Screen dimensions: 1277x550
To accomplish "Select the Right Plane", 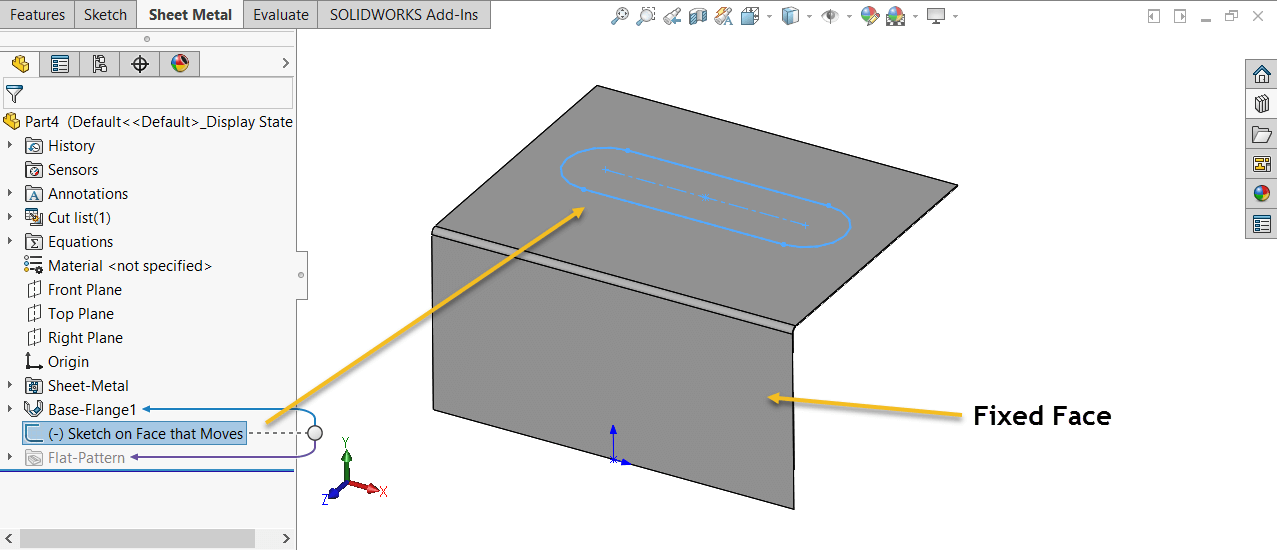I will click(x=73, y=338).
